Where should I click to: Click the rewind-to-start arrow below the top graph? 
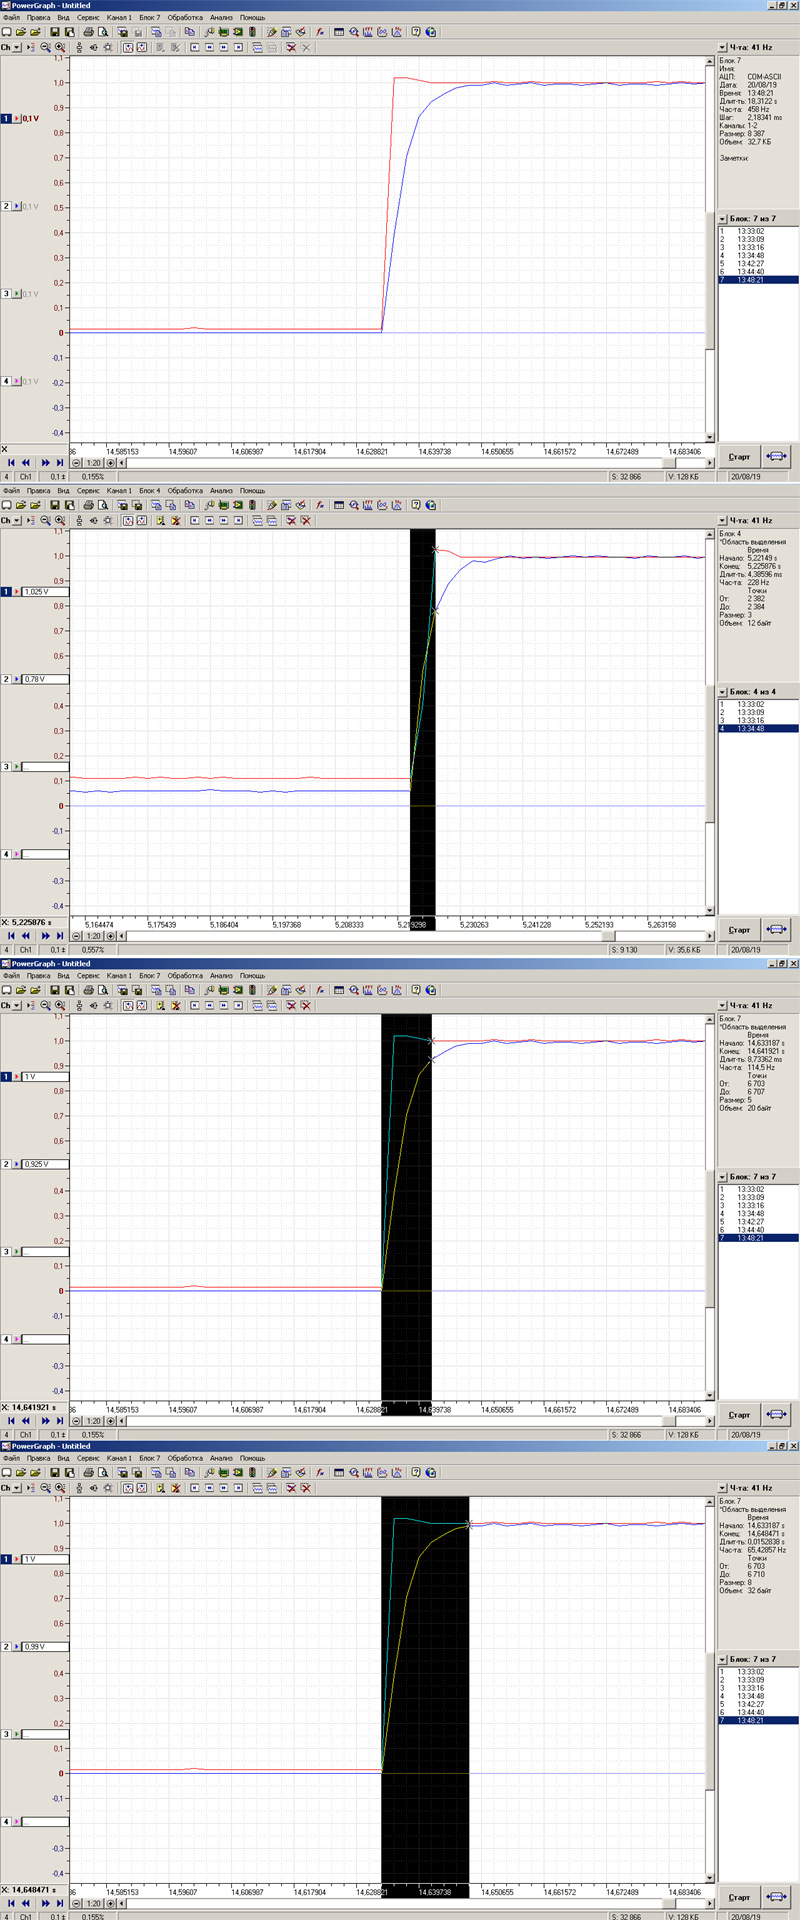click(x=11, y=463)
